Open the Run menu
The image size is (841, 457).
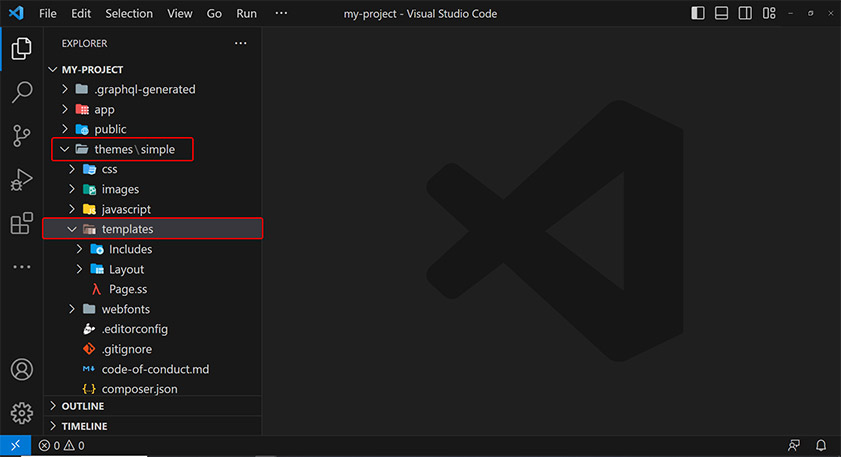pos(246,13)
